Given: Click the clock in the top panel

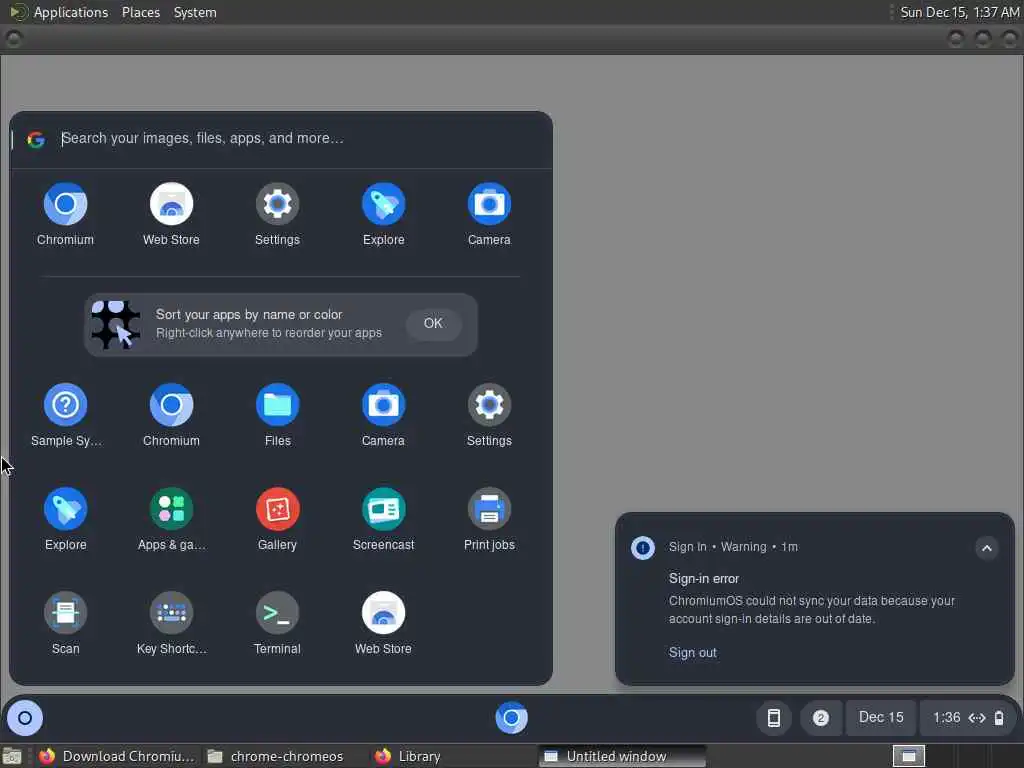Looking at the screenshot, I should 959,12.
